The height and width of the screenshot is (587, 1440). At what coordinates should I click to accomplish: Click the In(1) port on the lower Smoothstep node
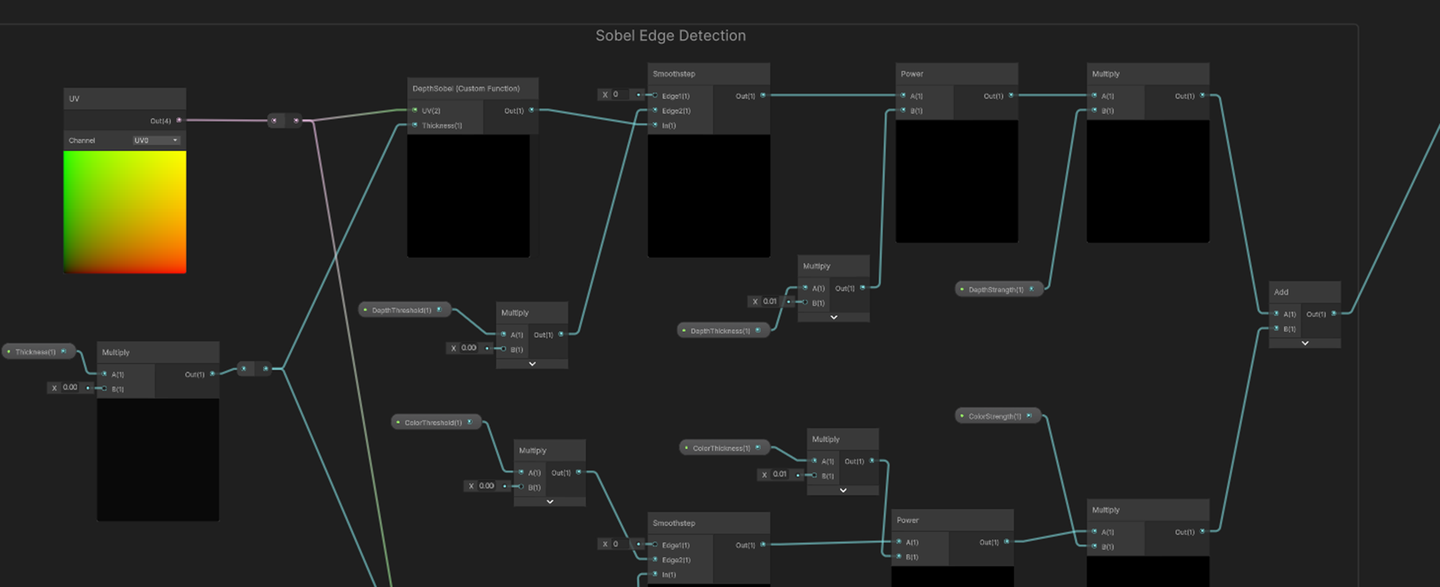653,575
